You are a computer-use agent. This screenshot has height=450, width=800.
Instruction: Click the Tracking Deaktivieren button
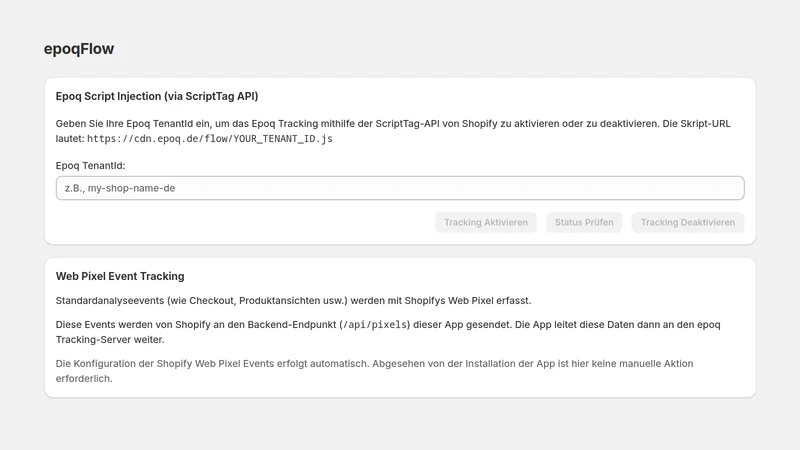(x=688, y=222)
